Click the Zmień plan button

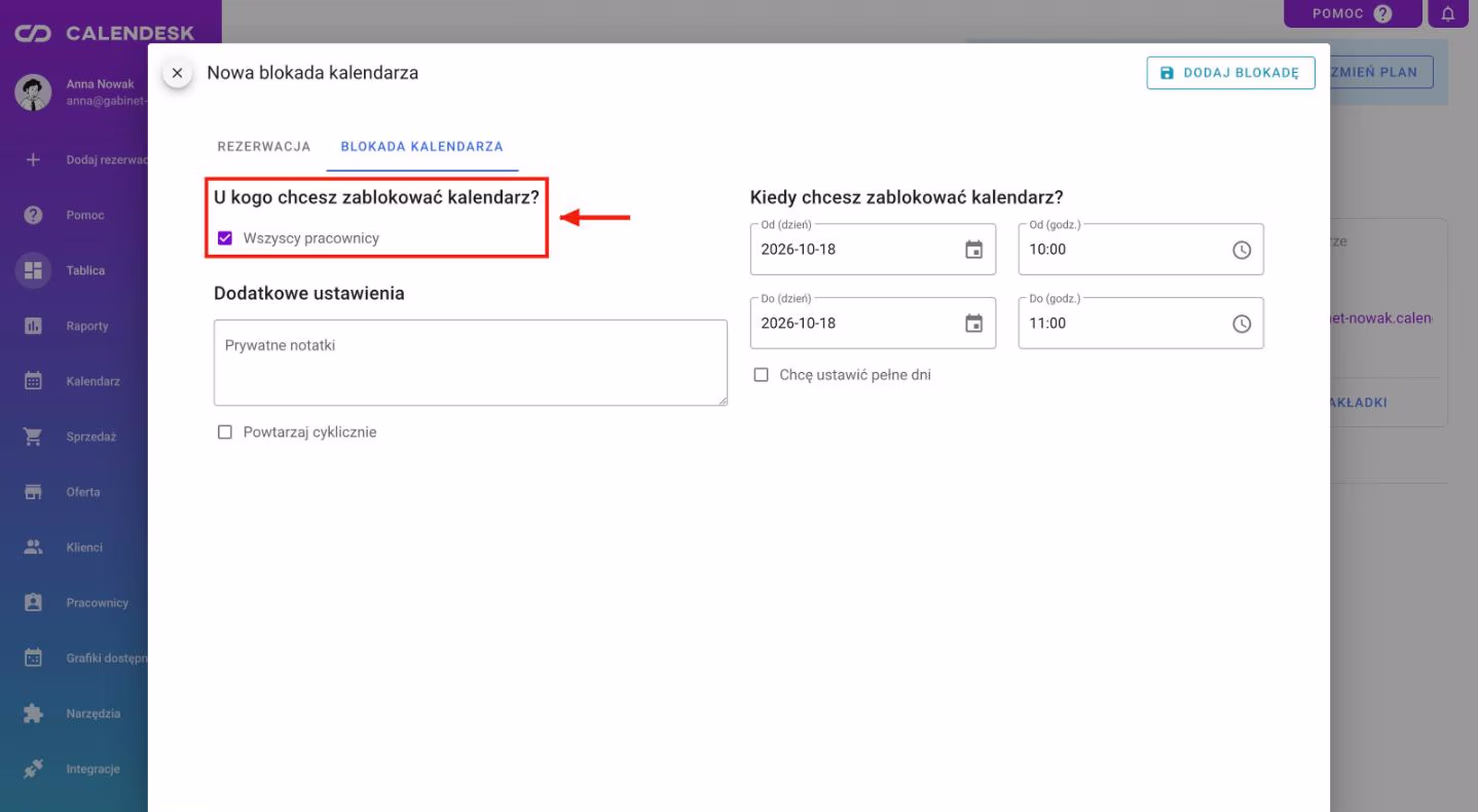click(1381, 72)
